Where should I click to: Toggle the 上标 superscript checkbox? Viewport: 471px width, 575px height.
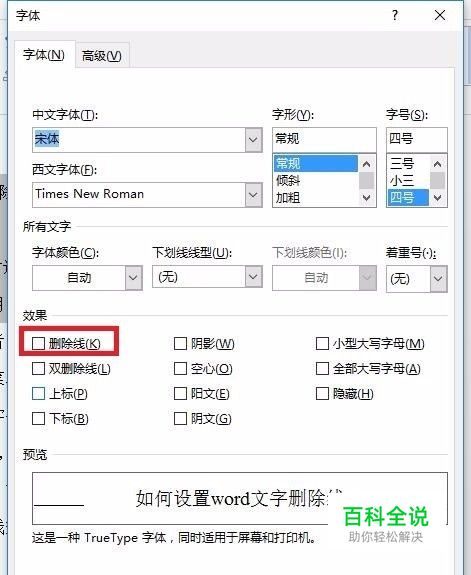coord(38,393)
